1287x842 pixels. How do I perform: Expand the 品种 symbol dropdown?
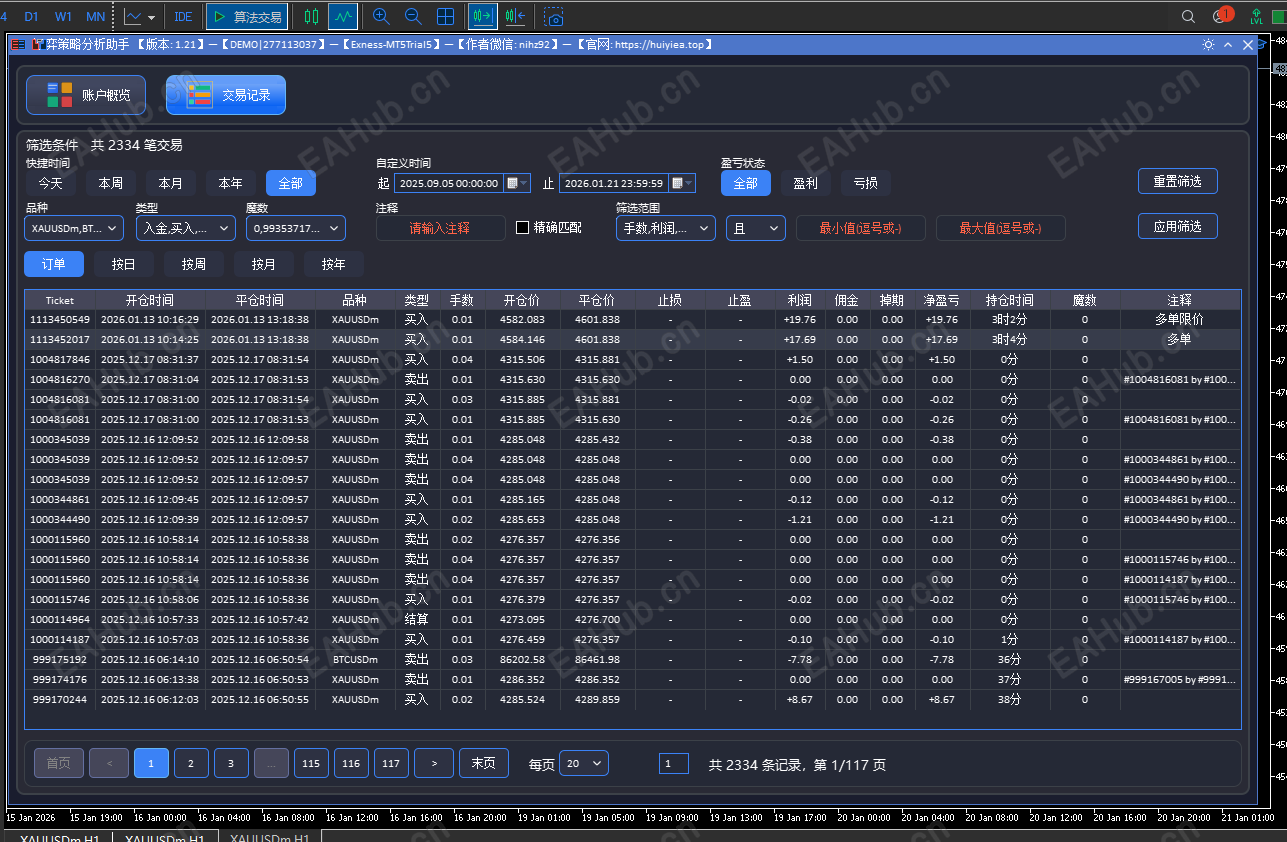pos(76,228)
